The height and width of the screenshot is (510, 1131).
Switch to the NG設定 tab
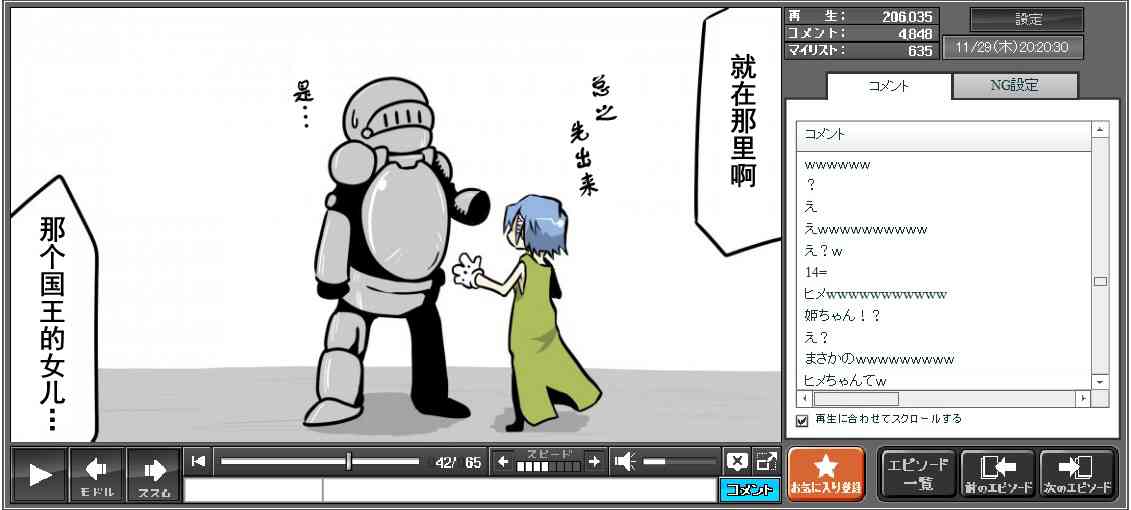tap(1014, 86)
